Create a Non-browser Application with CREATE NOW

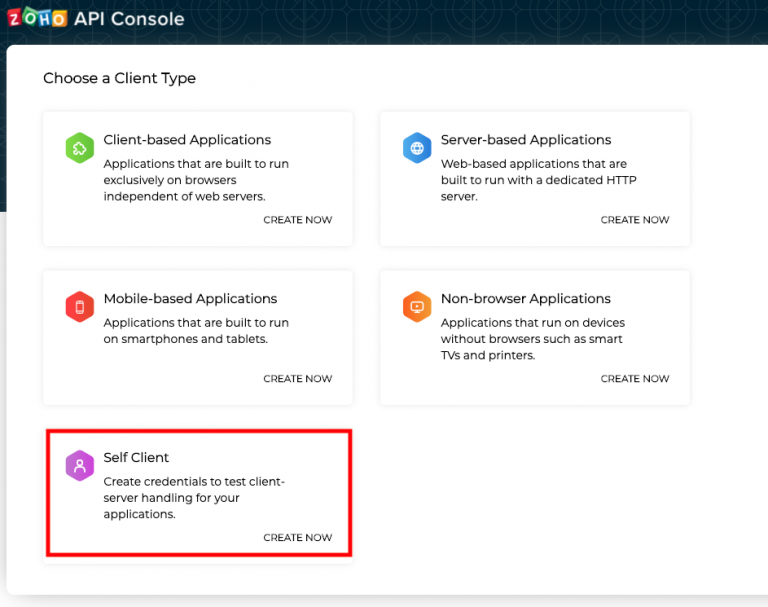coord(635,379)
